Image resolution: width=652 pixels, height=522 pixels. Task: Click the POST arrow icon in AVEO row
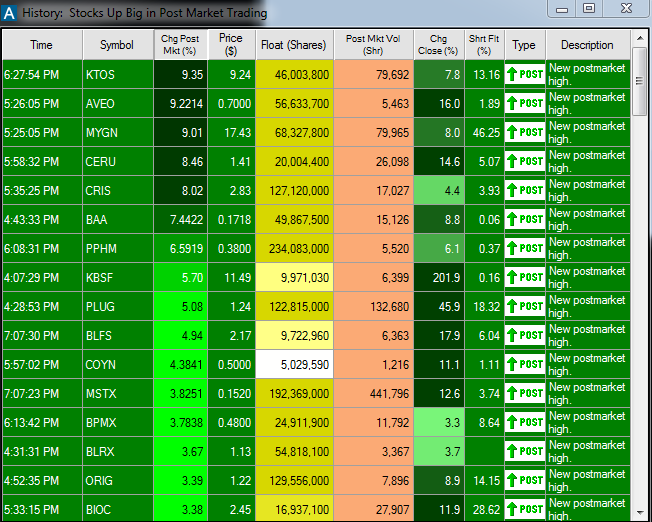coord(525,104)
